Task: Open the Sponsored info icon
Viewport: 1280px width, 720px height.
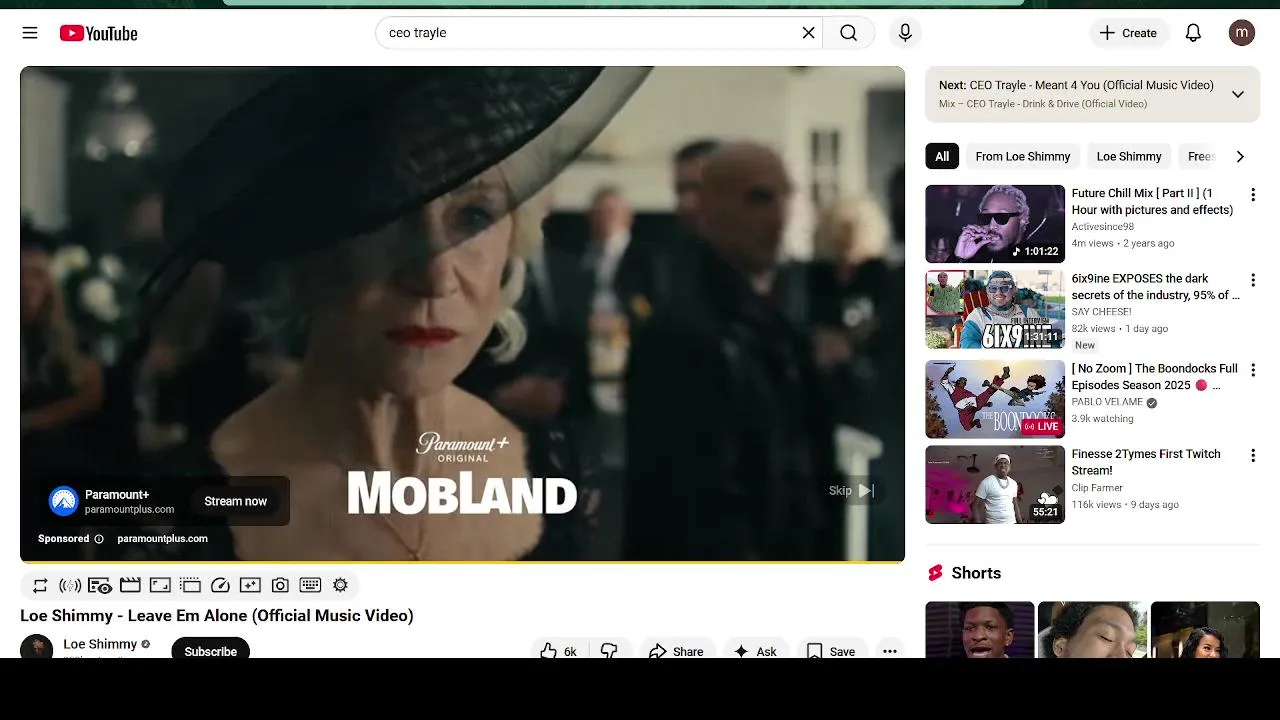Action: 99,539
